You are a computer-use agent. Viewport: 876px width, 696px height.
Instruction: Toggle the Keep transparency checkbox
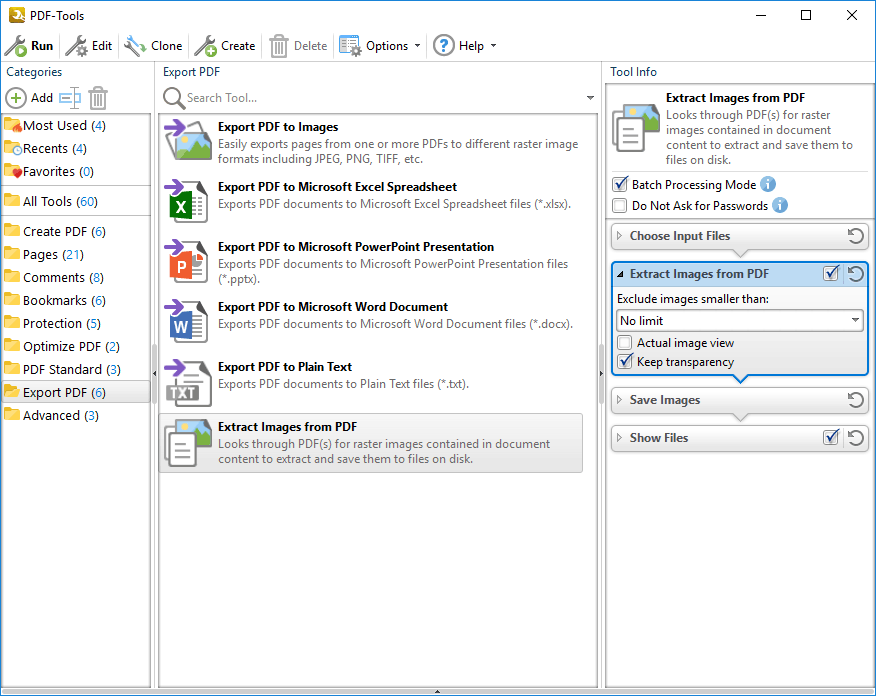[x=625, y=361]
